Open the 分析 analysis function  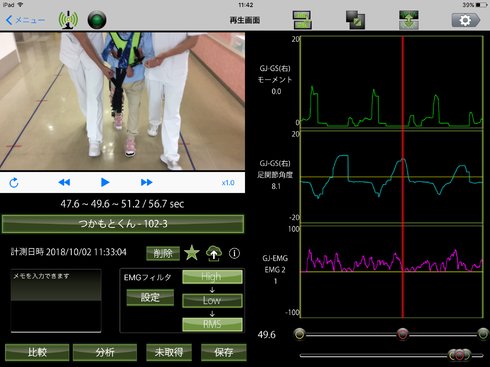[x=105, y=352]
